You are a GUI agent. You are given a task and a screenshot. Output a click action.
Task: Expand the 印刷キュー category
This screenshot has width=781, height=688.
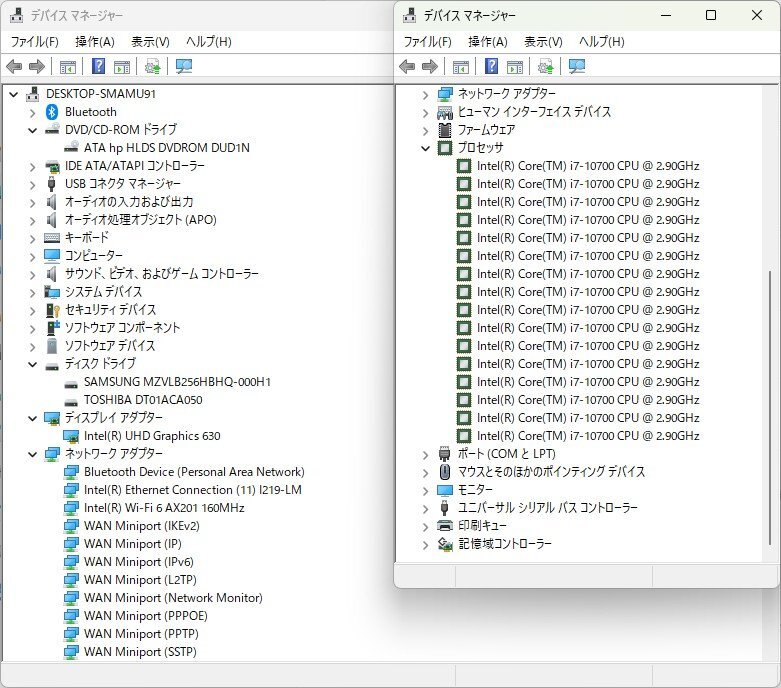pyautogui.click(x=425, y=526)
